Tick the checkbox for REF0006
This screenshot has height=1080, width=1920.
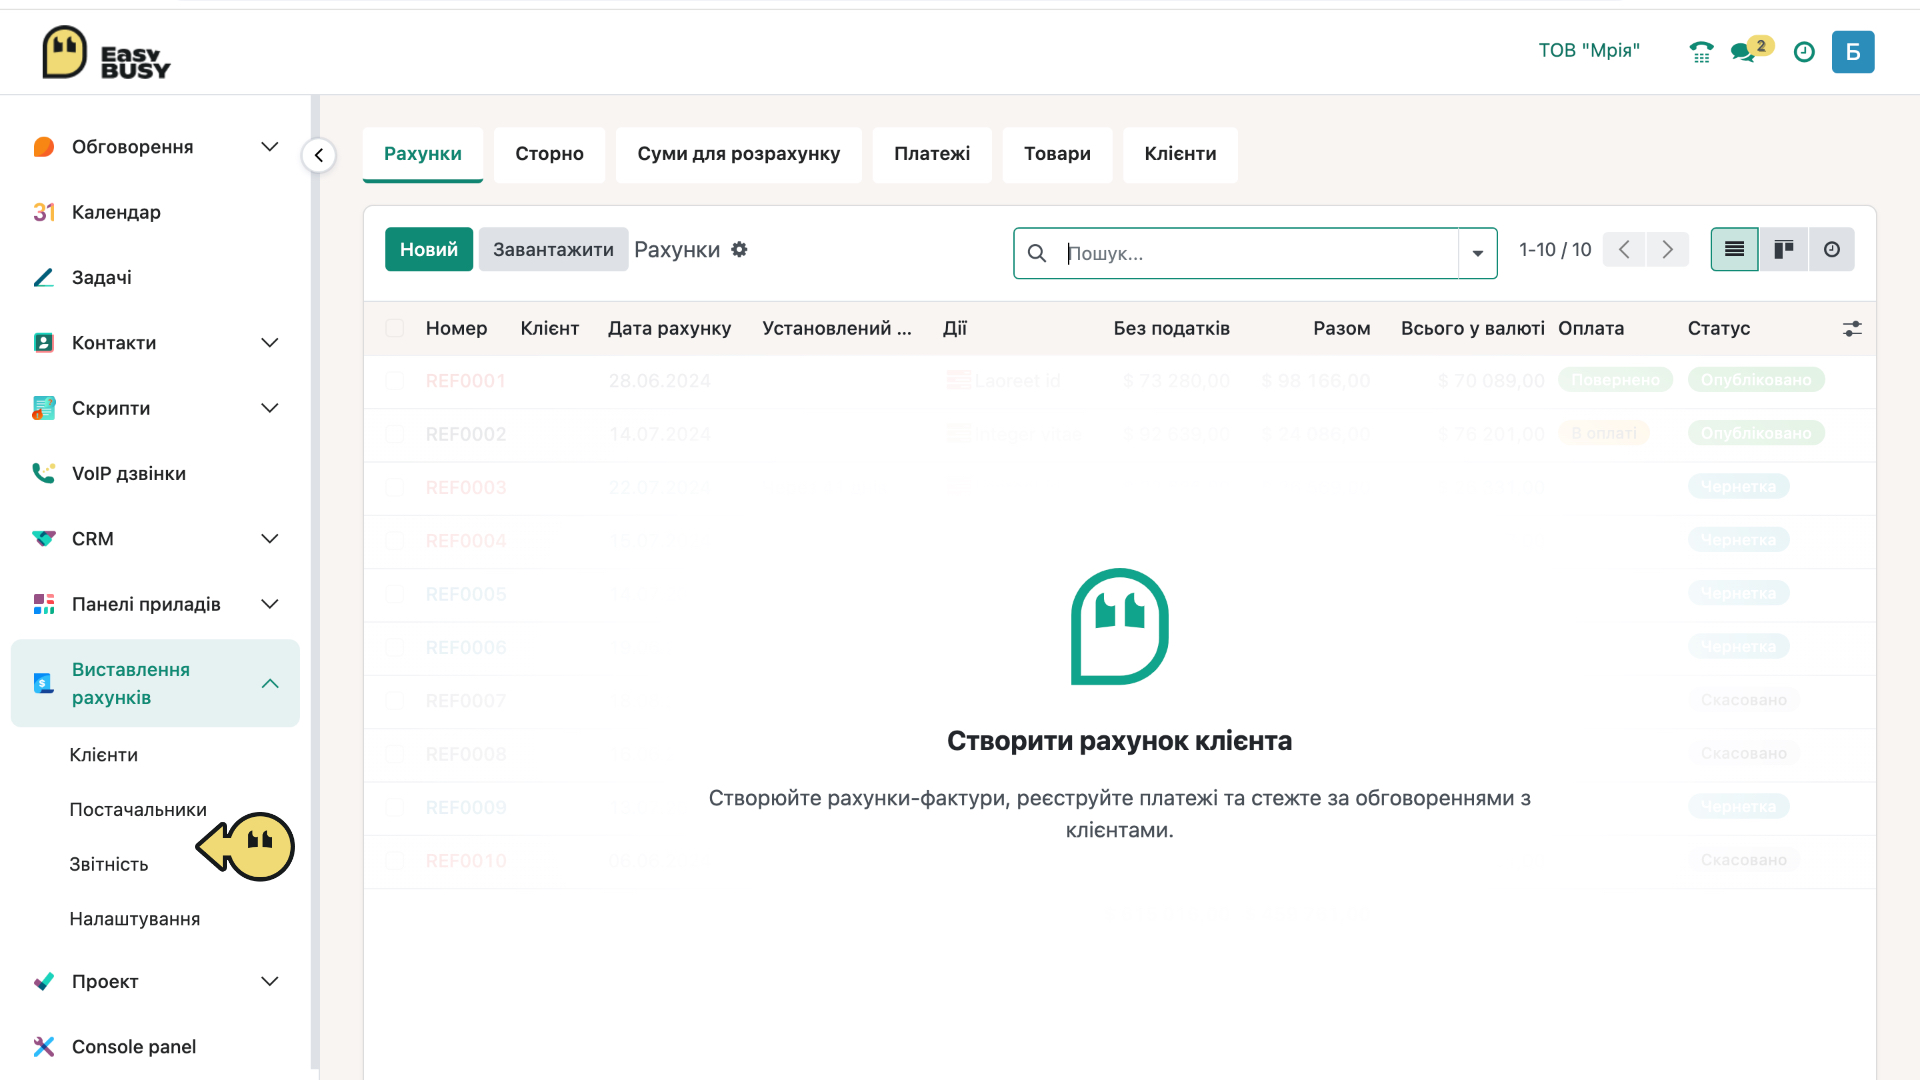point(395,647)
